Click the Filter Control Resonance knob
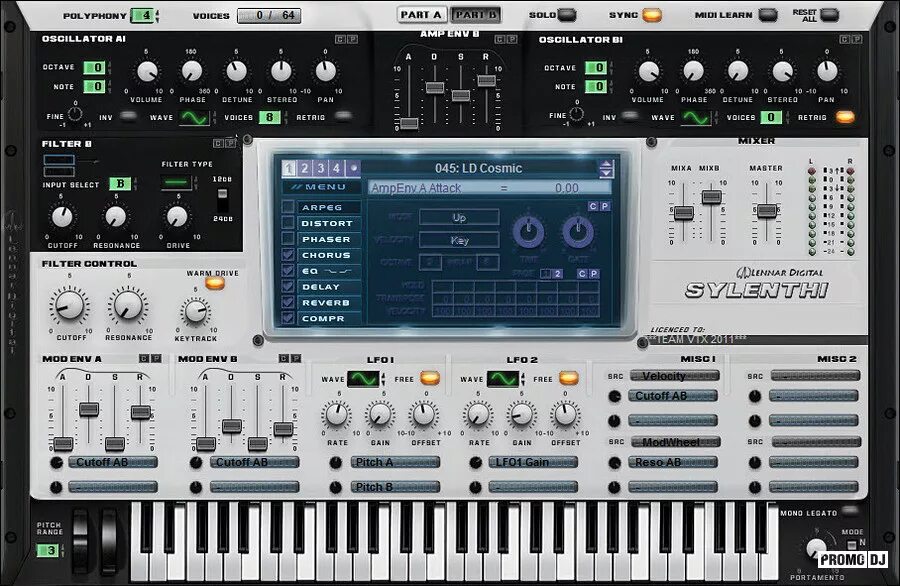 click(128, 305)
